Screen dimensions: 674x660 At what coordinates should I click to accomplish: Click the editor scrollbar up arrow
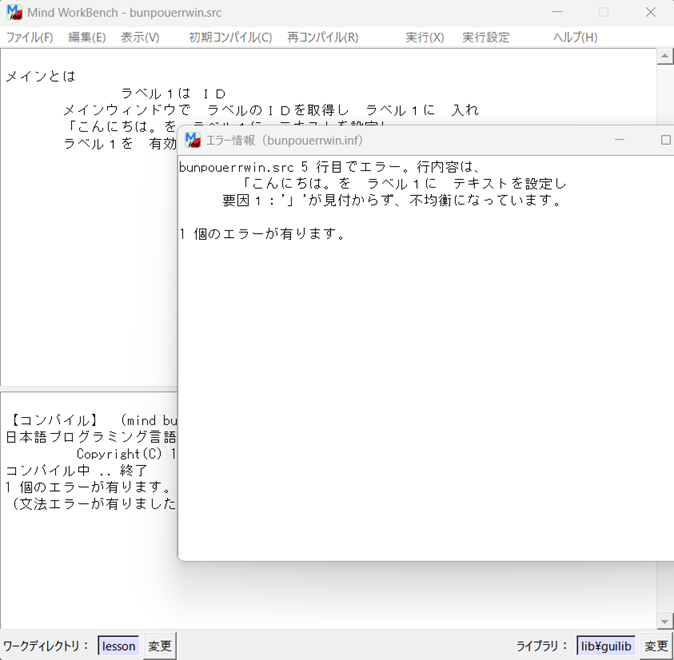(x=665, y=56)
